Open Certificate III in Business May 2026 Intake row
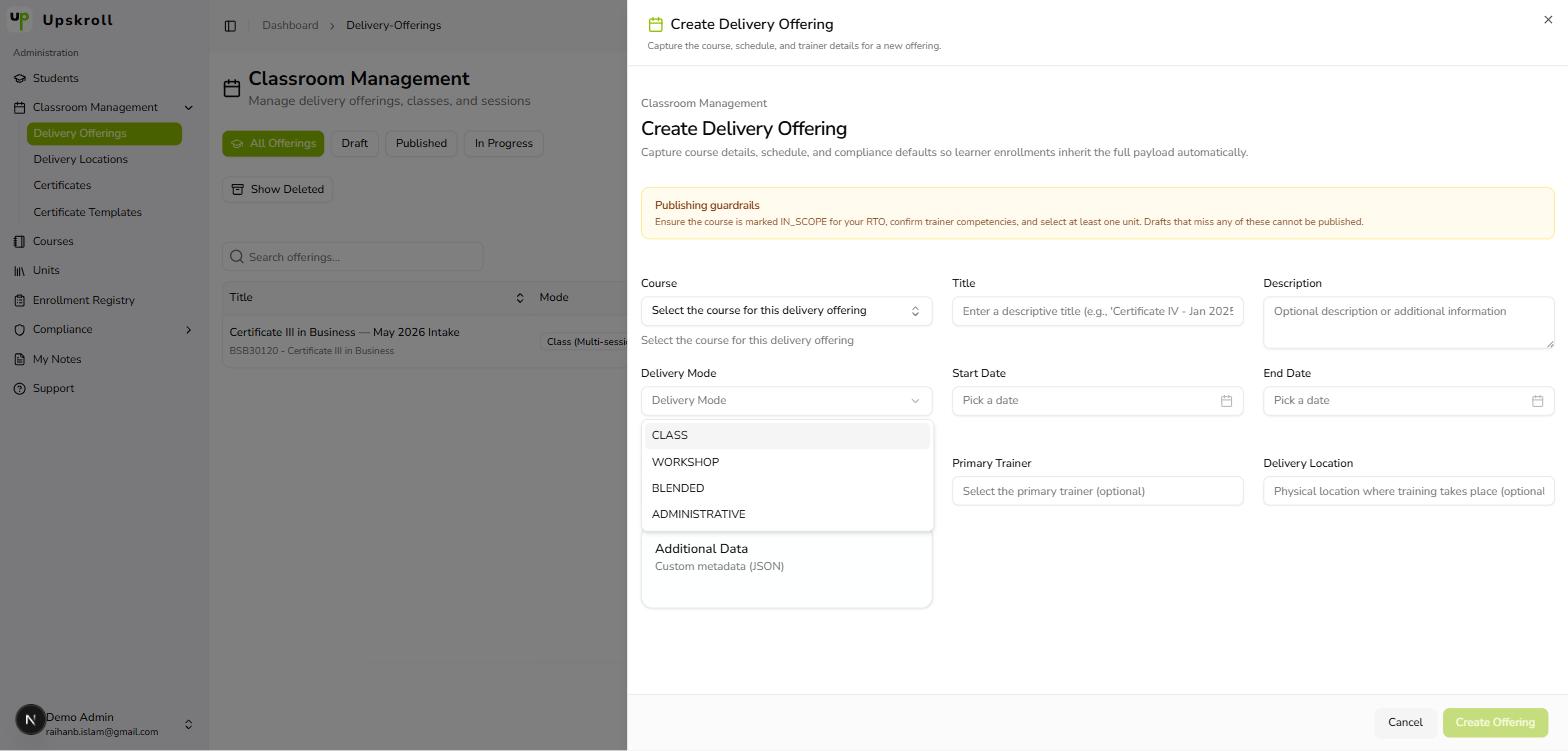This screenshot has height=751, width=1568. click(x=425, y=341)
